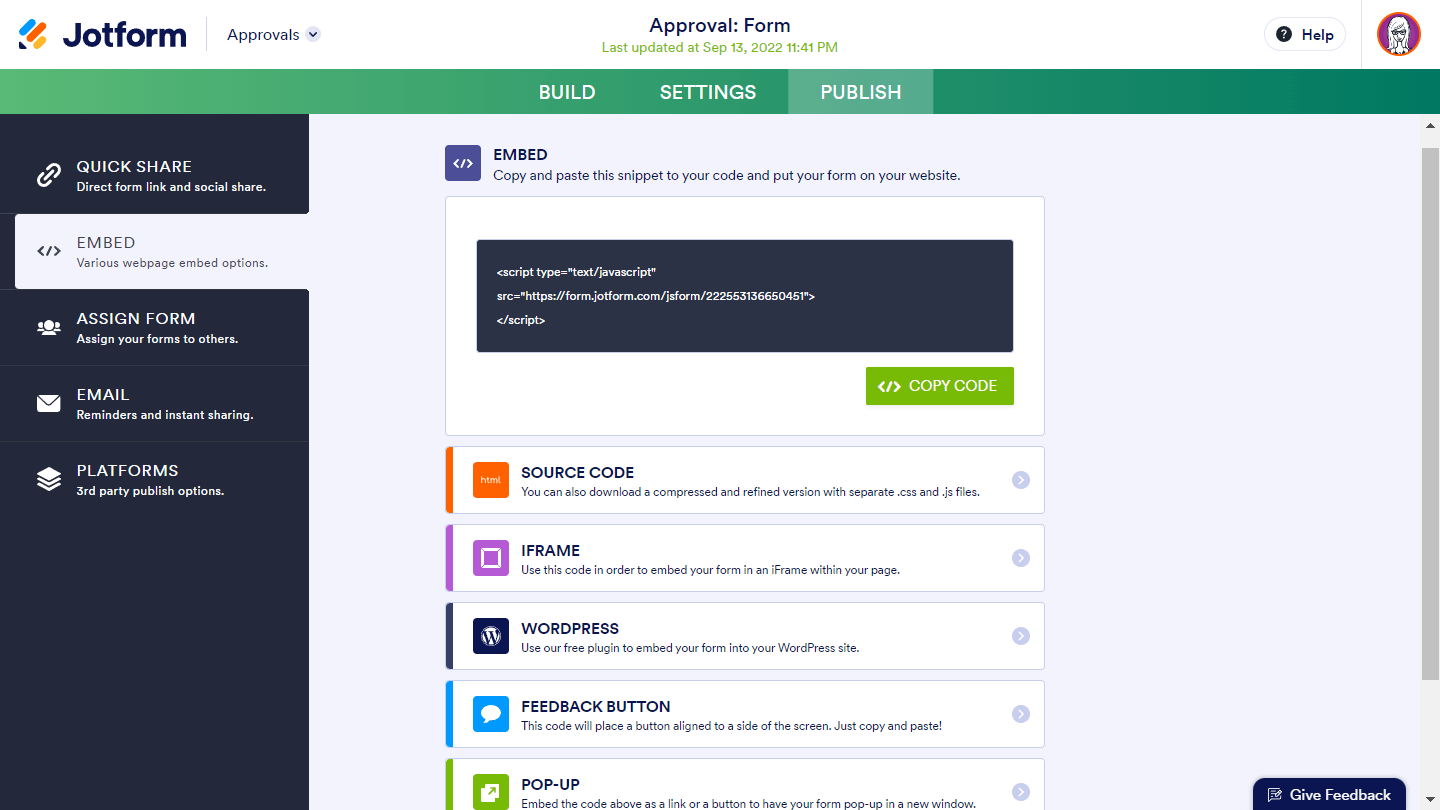Click the purple iFrame icon
Image resolution: width=1440 pixels, height=810 pixels.
click(x=491, y=558)
